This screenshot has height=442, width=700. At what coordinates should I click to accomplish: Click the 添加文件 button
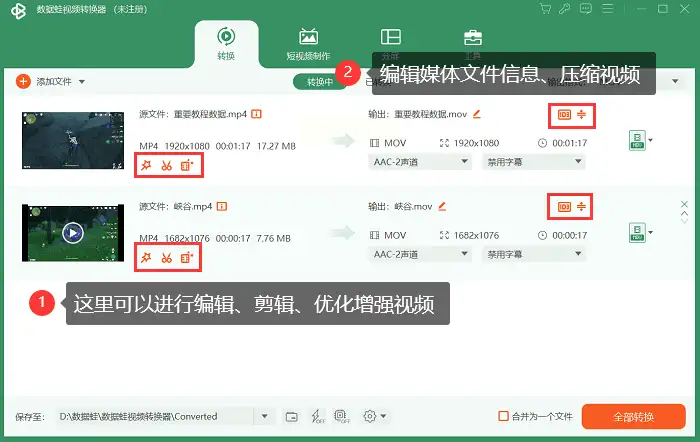click(44, 82)
